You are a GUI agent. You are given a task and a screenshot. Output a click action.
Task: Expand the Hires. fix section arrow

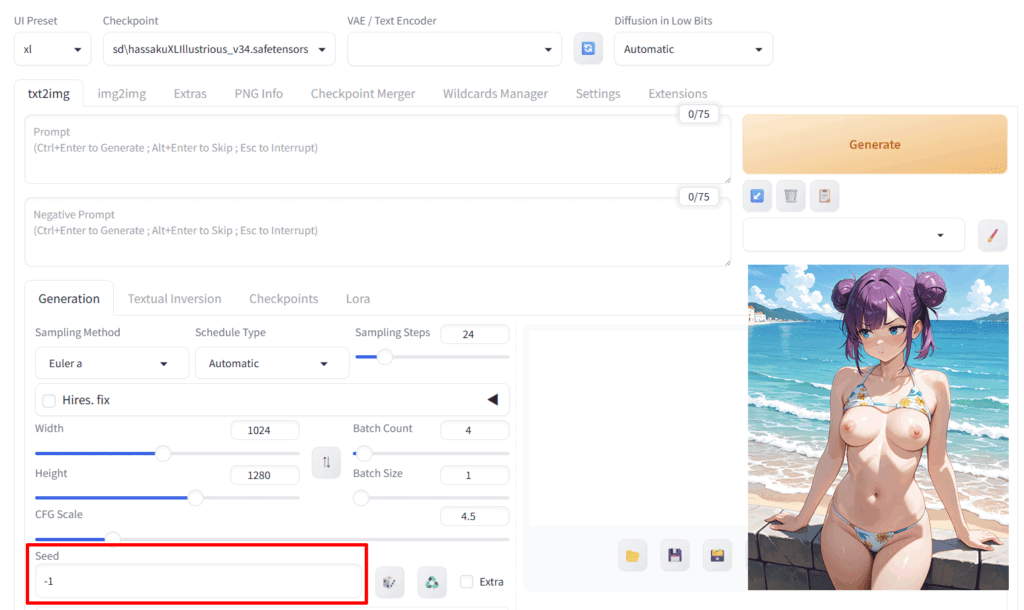click(x=492, y=400)
